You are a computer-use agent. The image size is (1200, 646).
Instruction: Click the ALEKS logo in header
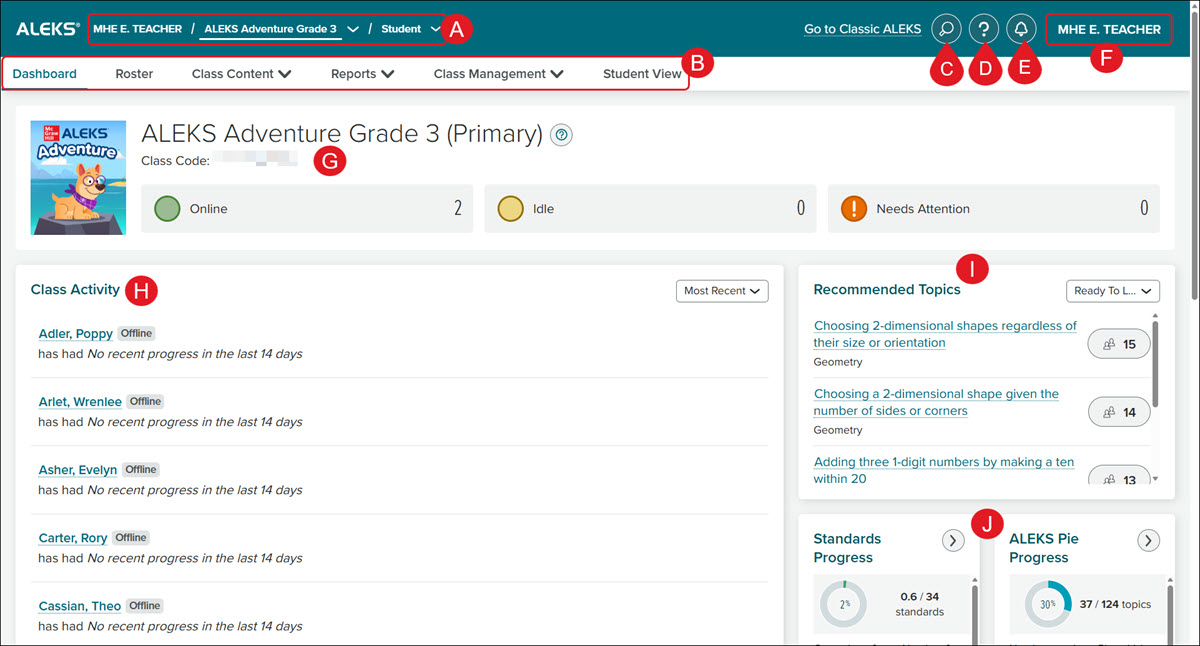[47, 29]
